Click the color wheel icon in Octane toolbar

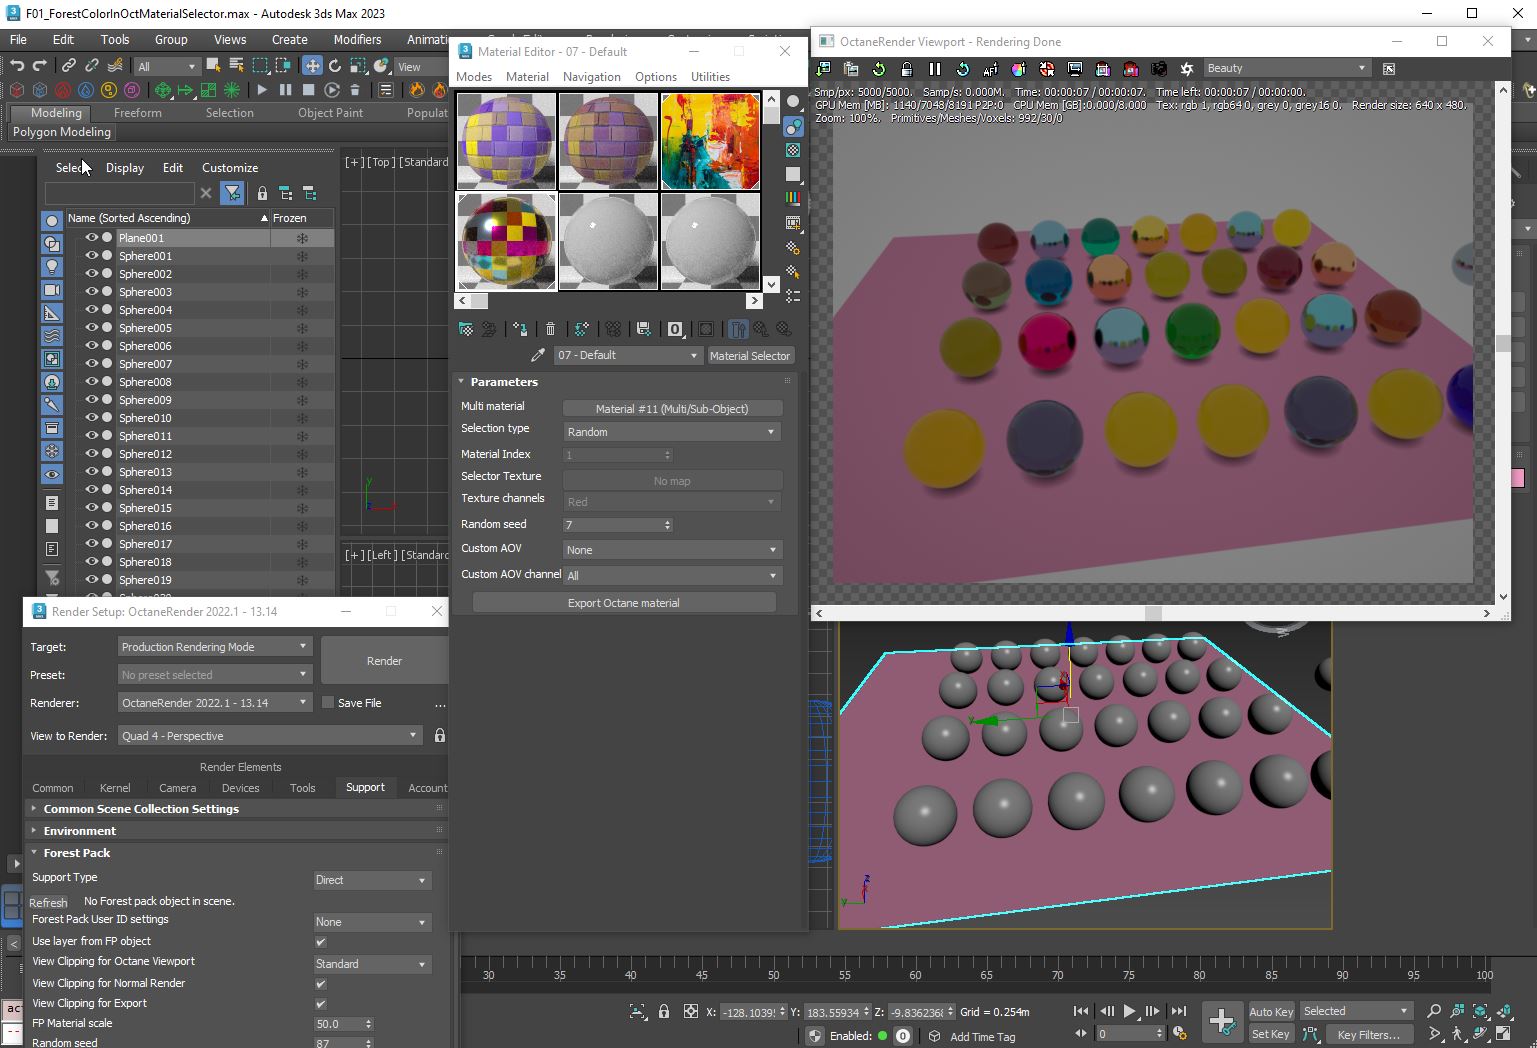1018,69
